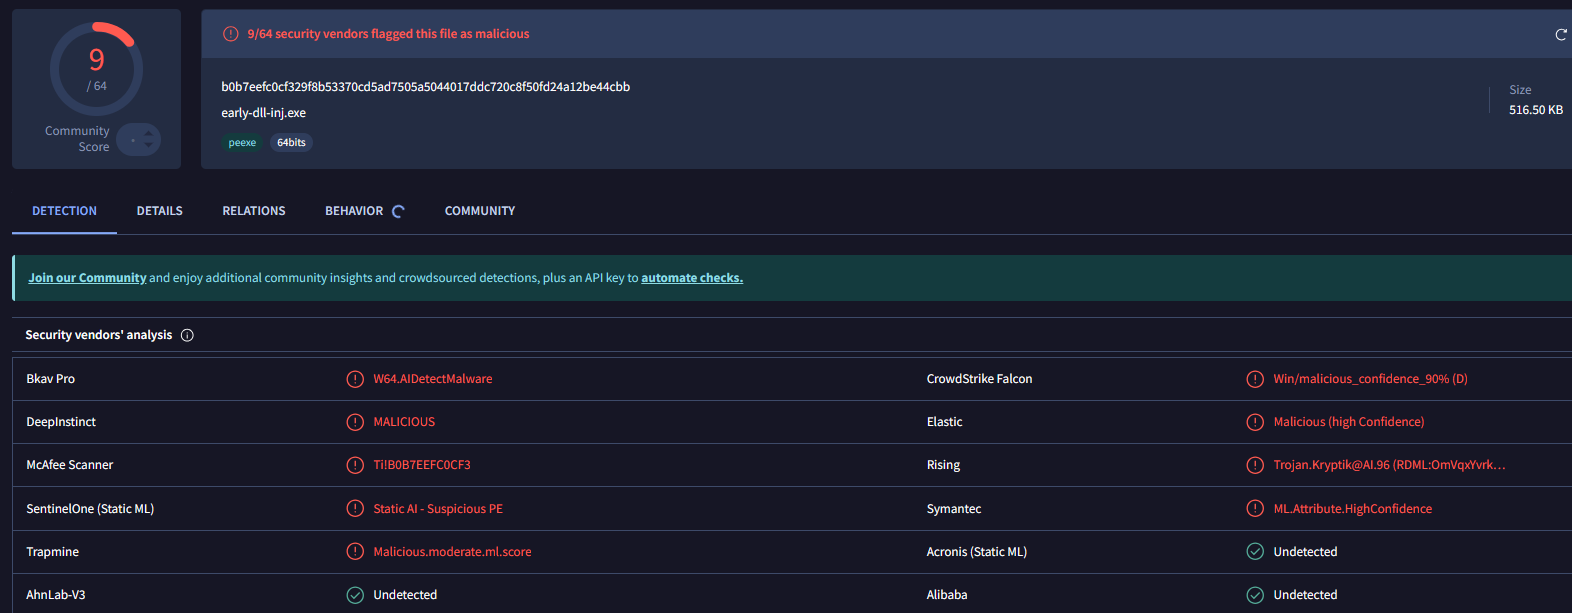Switch to the Relations tab
1572x613 pixels.
pos(254,211)
